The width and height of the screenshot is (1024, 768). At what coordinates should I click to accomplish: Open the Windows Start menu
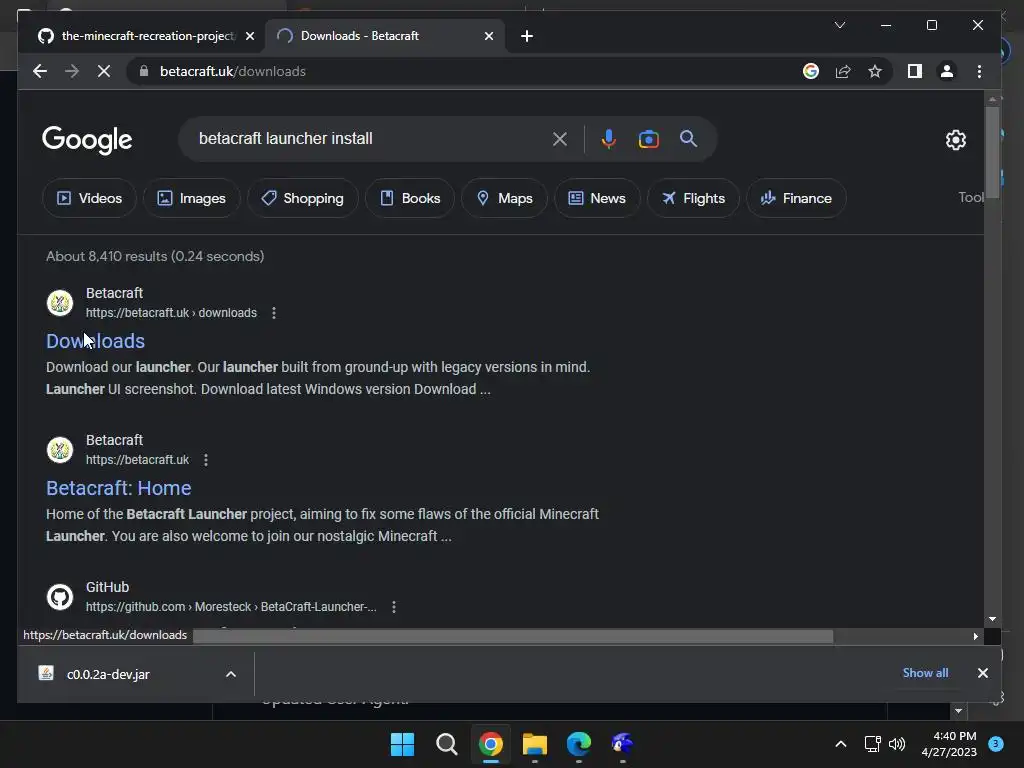point(402,744)
